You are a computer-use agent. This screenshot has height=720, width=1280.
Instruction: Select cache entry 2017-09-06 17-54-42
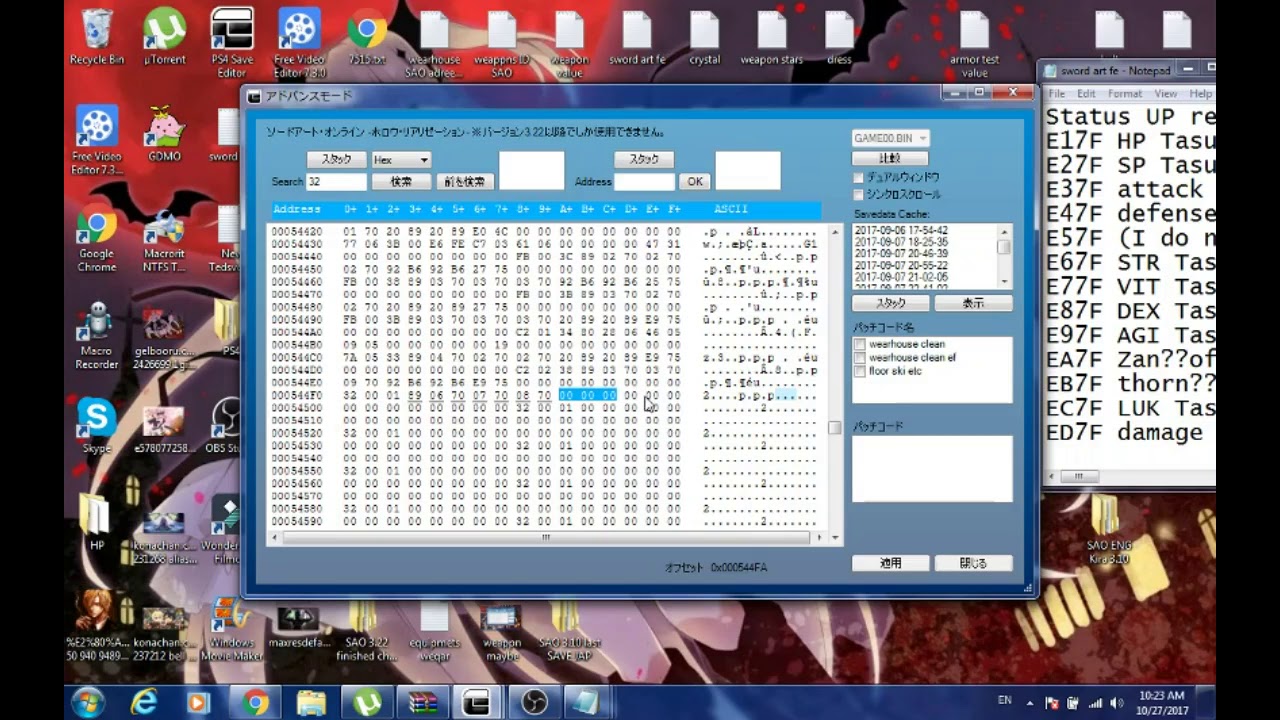point(901,230)
